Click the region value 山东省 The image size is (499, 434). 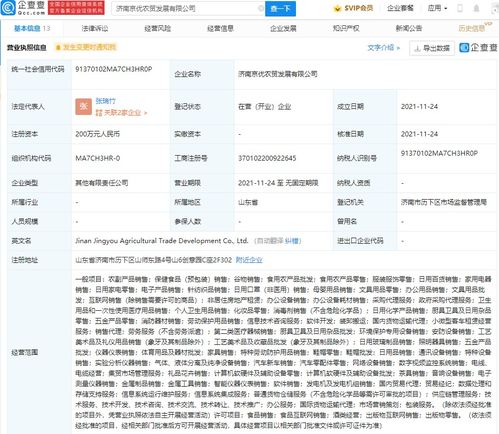pos(248,202)
